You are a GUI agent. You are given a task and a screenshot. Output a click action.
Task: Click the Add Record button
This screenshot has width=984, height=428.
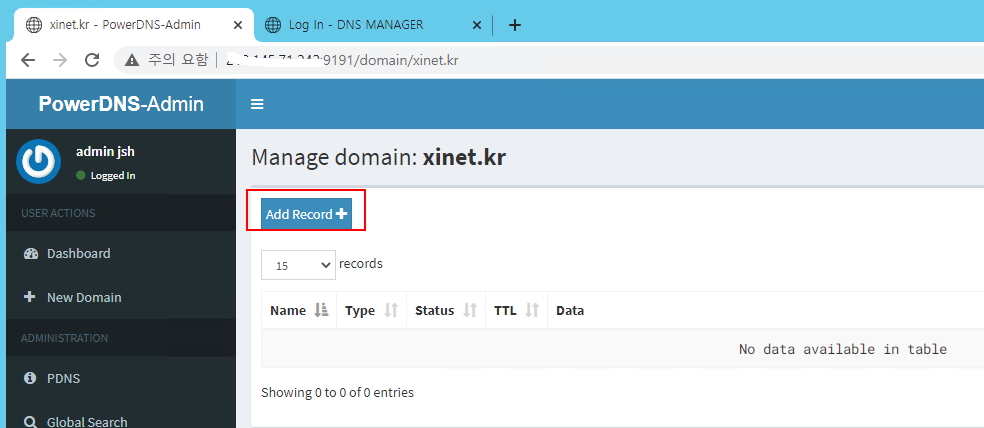pos(306,214)
